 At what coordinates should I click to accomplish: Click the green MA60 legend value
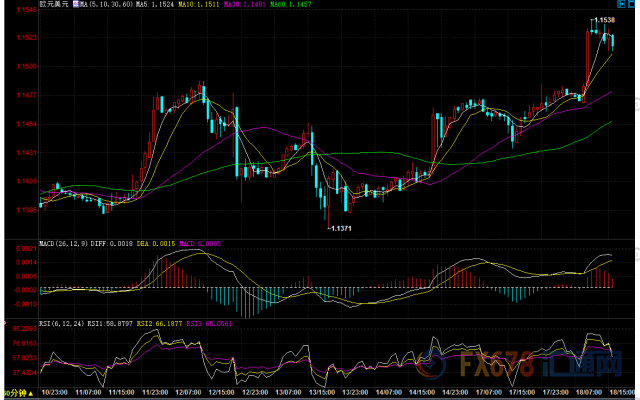pyautogui.click(x=299, y=6)
